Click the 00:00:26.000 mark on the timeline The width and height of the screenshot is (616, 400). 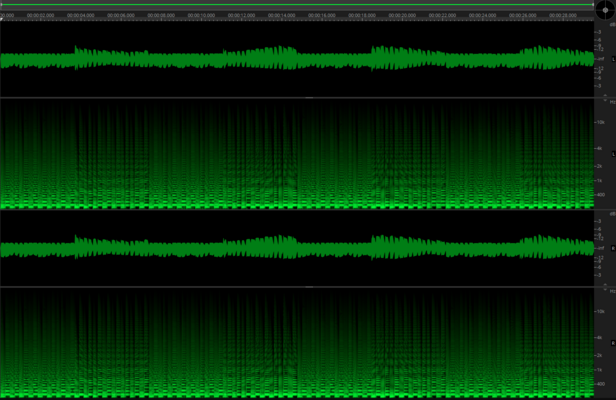522,15
